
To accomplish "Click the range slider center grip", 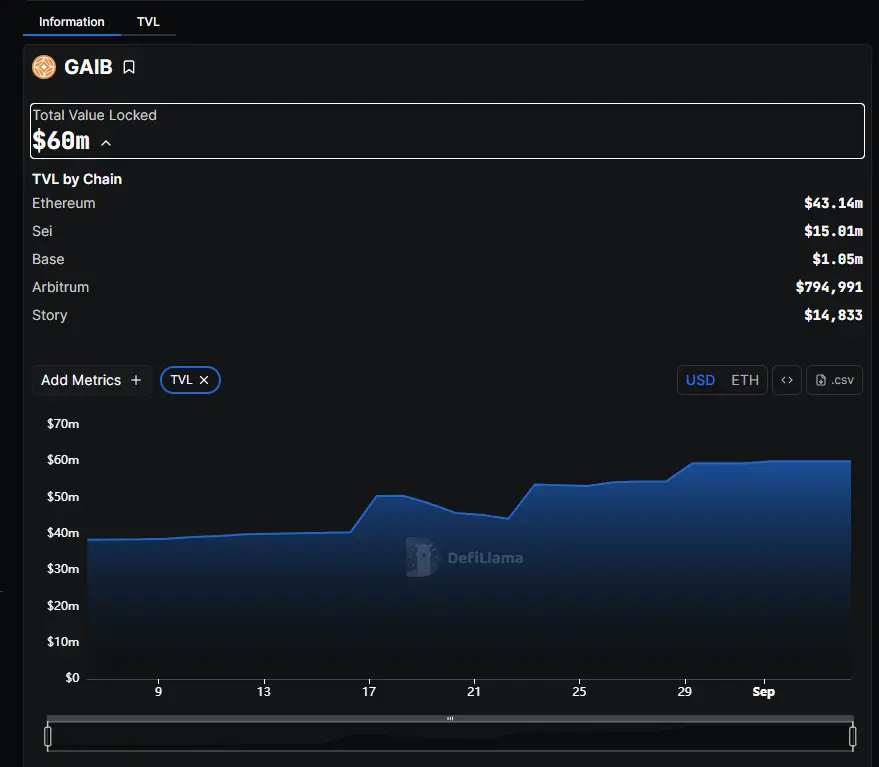I will (x=450, y=718).
